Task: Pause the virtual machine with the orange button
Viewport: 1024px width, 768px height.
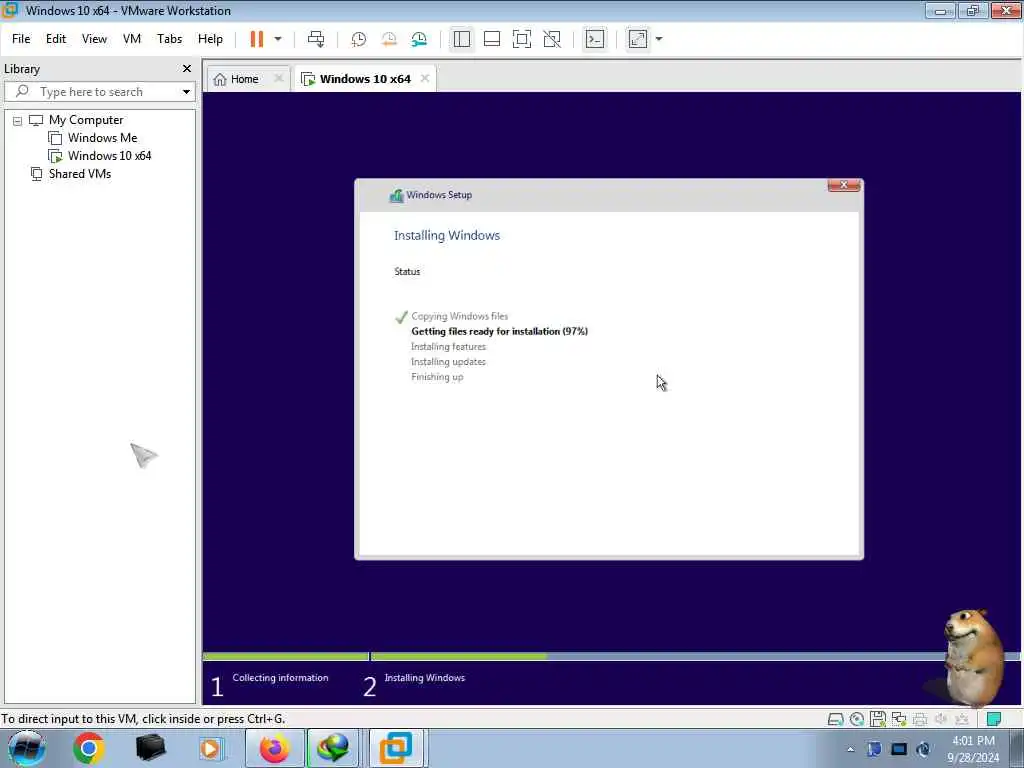Action: (x=257, y=39)
